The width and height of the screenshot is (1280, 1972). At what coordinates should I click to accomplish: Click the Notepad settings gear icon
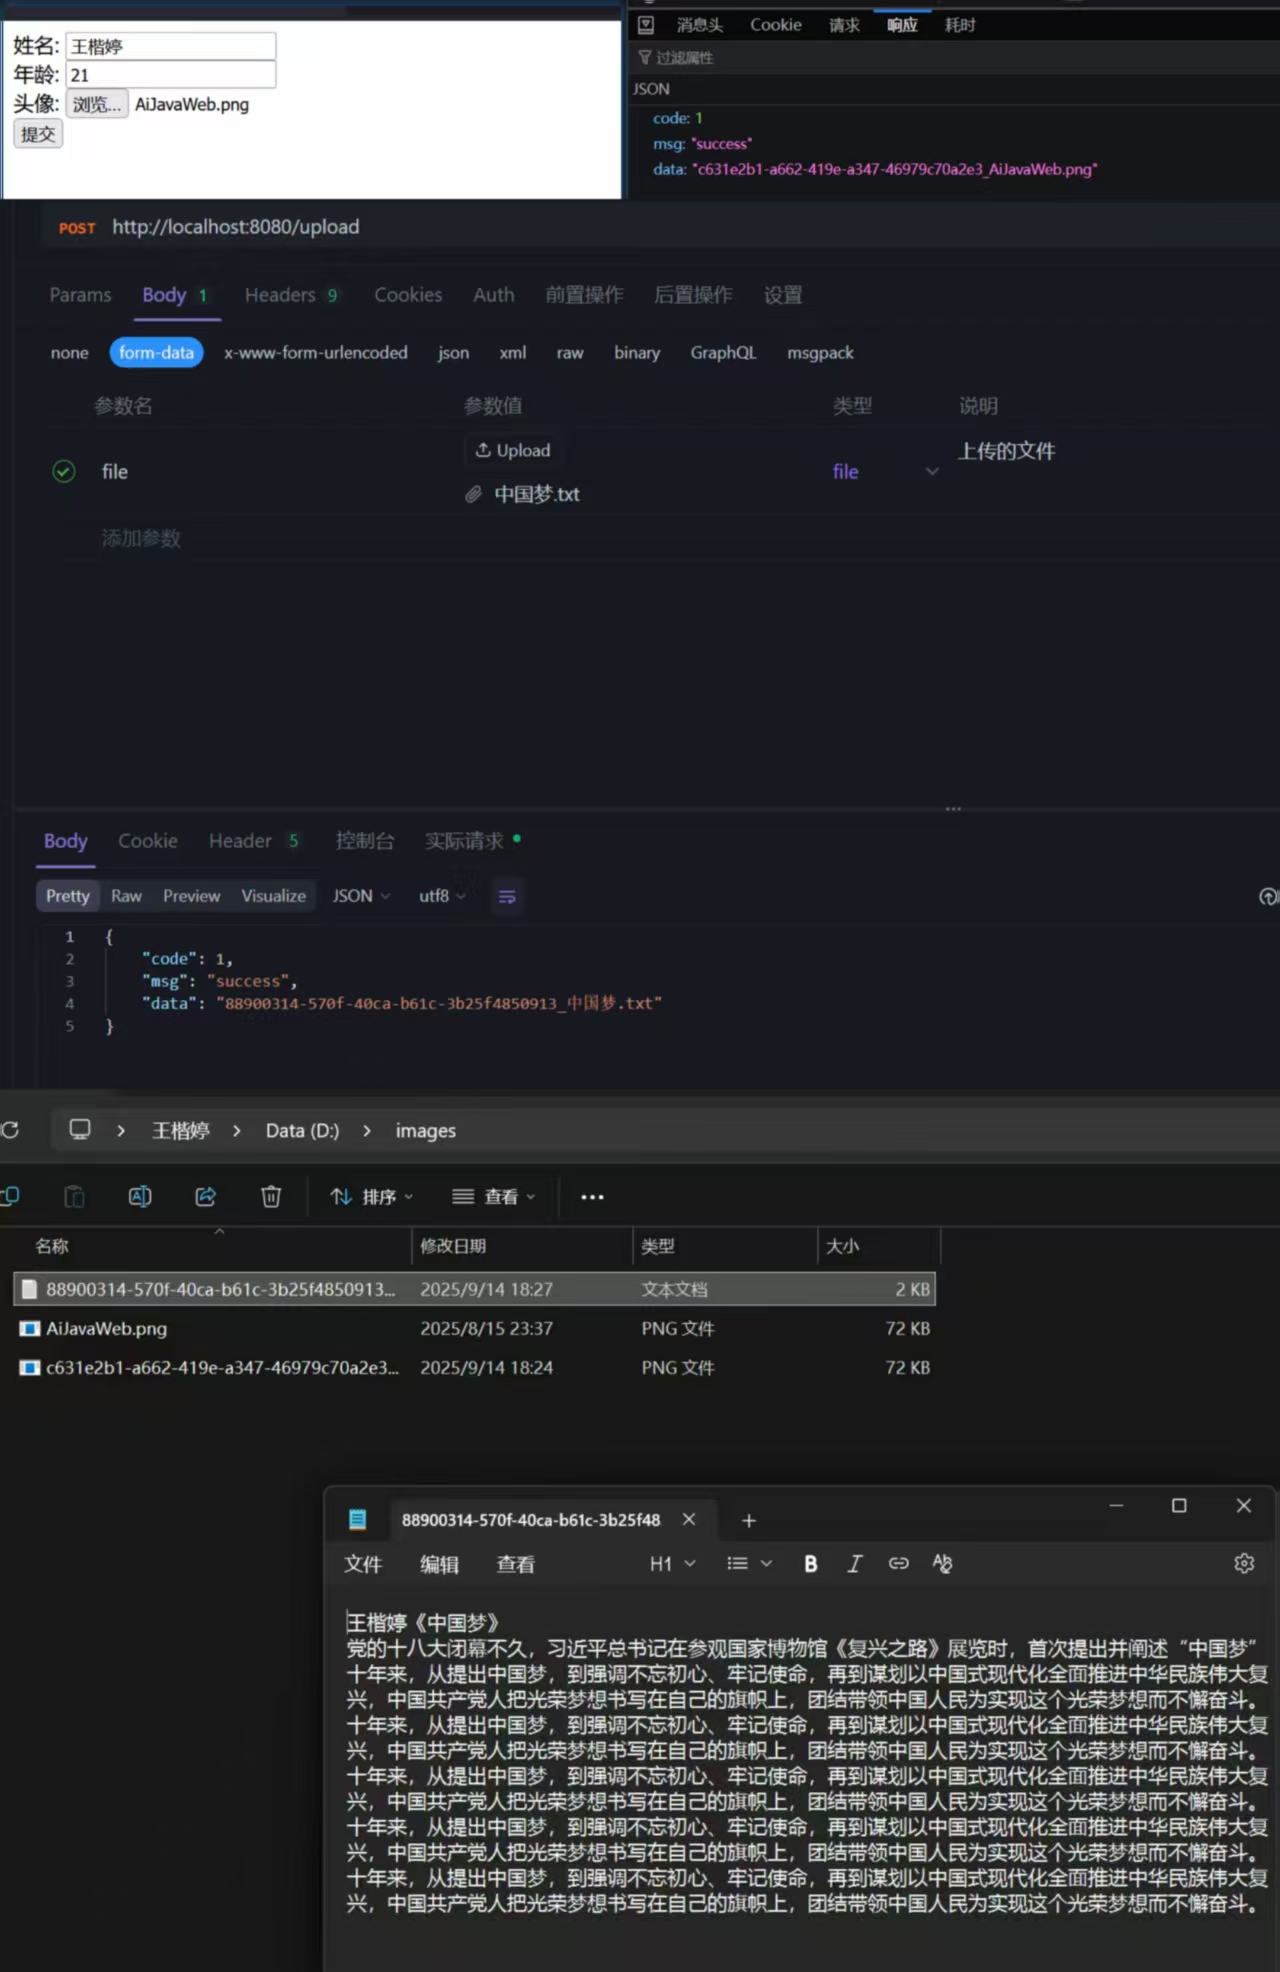click(x=1244, y=1563)
